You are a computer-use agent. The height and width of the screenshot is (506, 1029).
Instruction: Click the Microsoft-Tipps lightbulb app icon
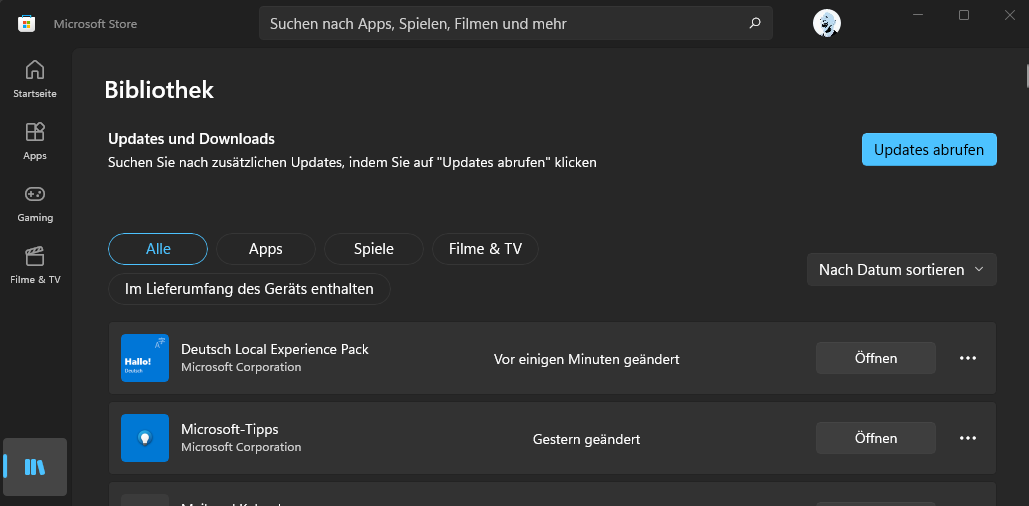coord(145,438)
